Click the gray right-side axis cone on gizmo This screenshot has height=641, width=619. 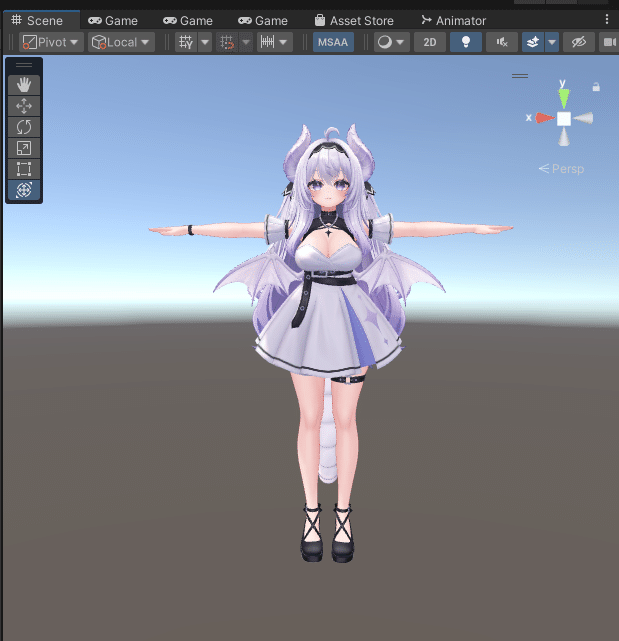tap(583, 118)
